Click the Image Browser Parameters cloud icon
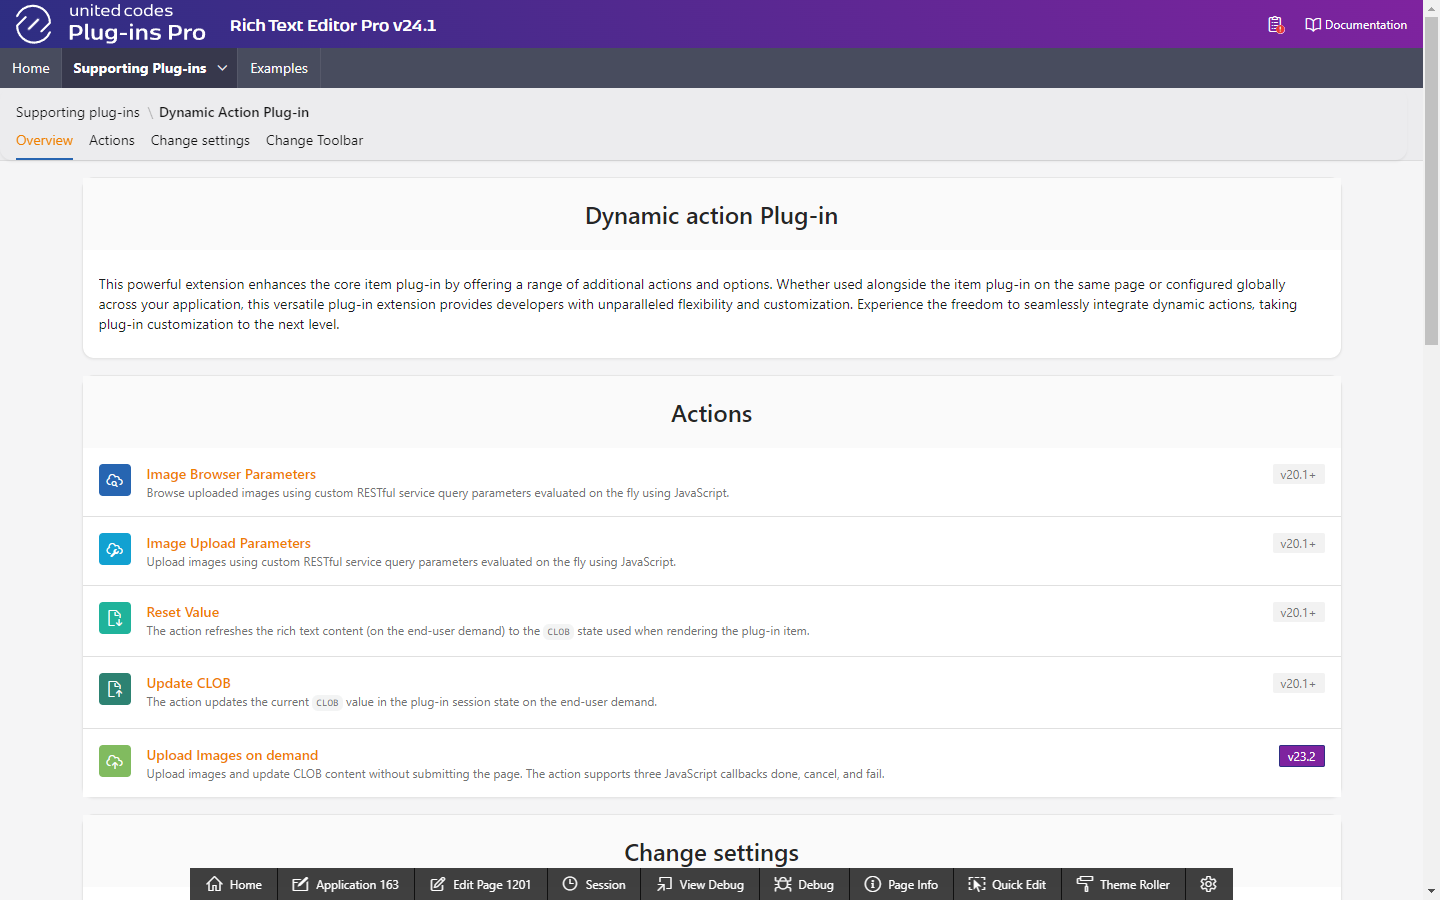1440x900 pixels. coord(115,480)
